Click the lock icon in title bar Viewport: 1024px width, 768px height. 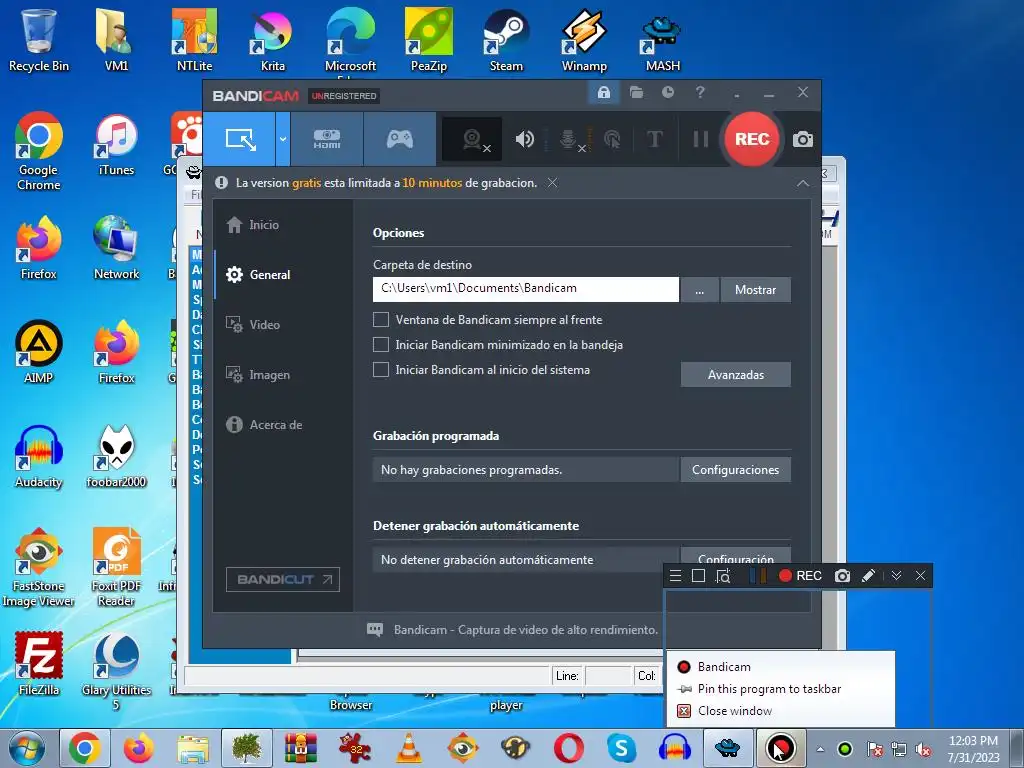pyautogui.click(x=603, y=92)
